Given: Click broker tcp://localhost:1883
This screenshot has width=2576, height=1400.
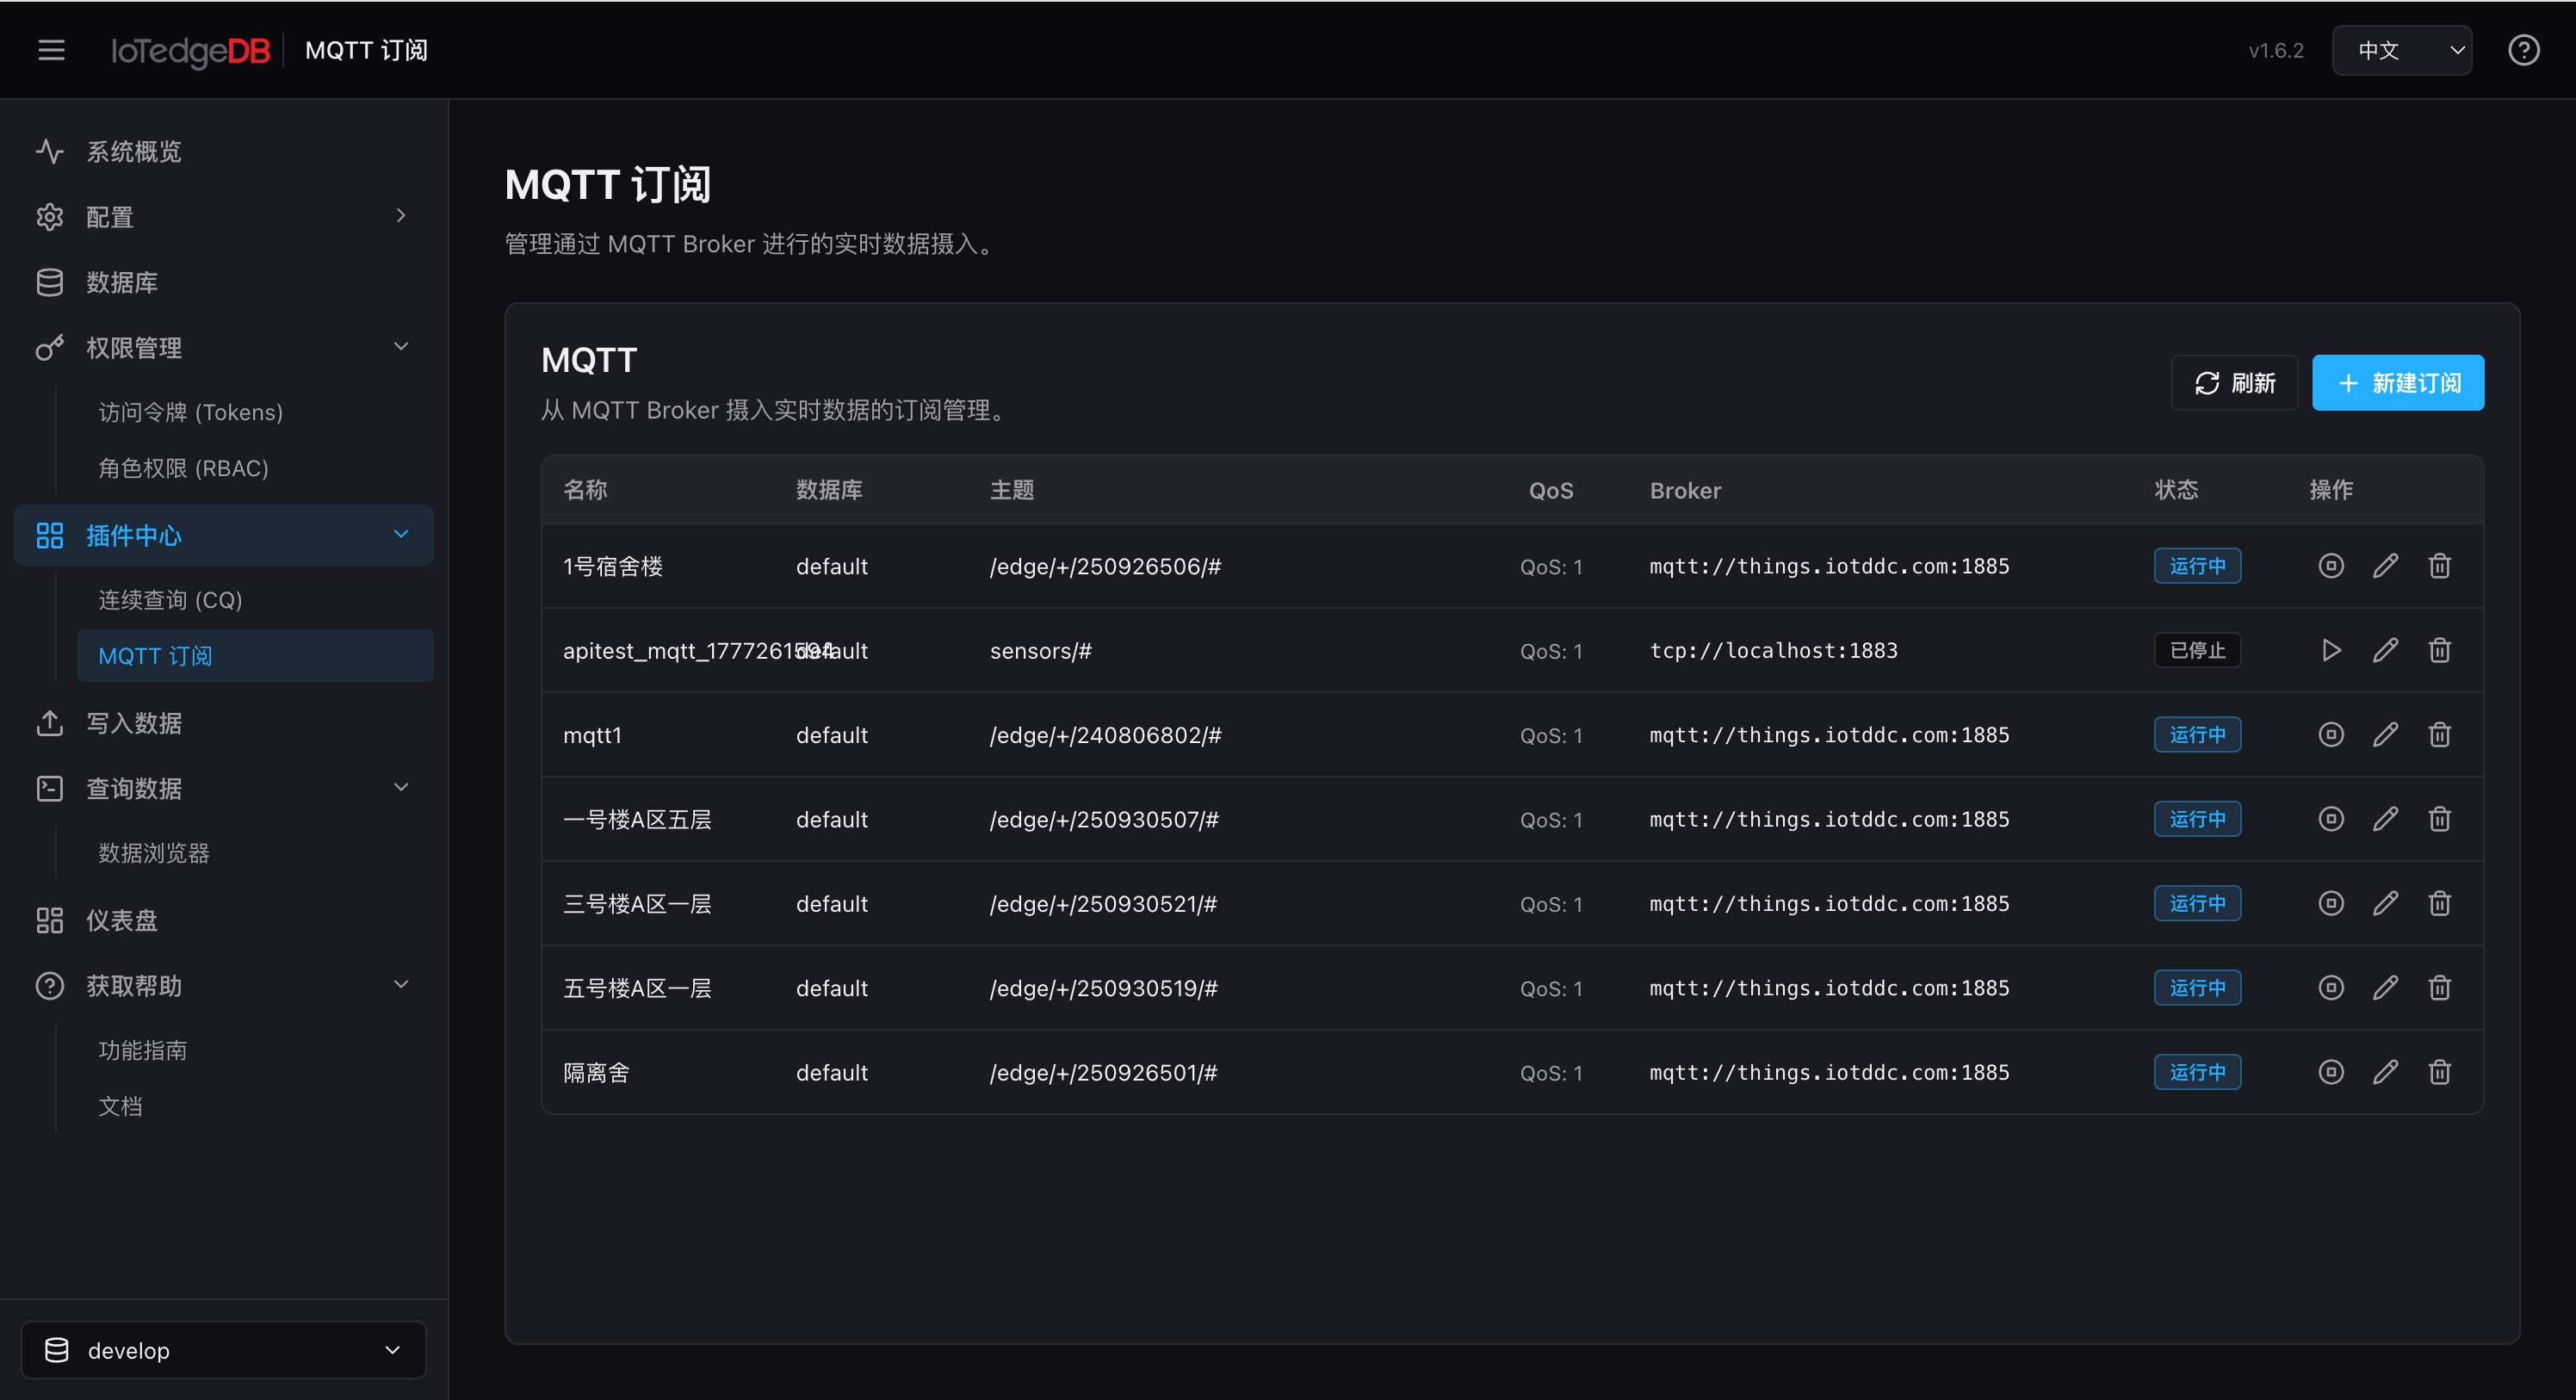Looking at the screenshot, I should click(1774, 651).
